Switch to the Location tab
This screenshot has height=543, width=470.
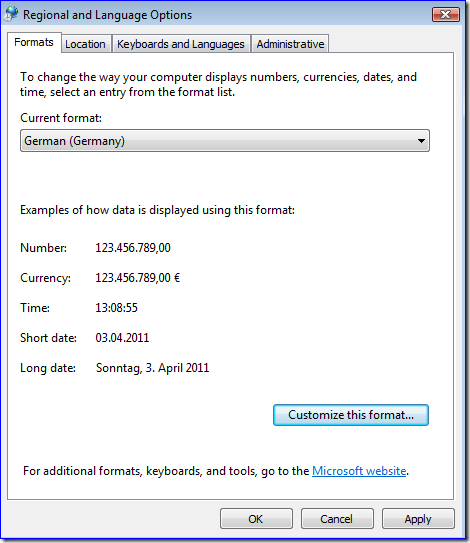(85, 44)
